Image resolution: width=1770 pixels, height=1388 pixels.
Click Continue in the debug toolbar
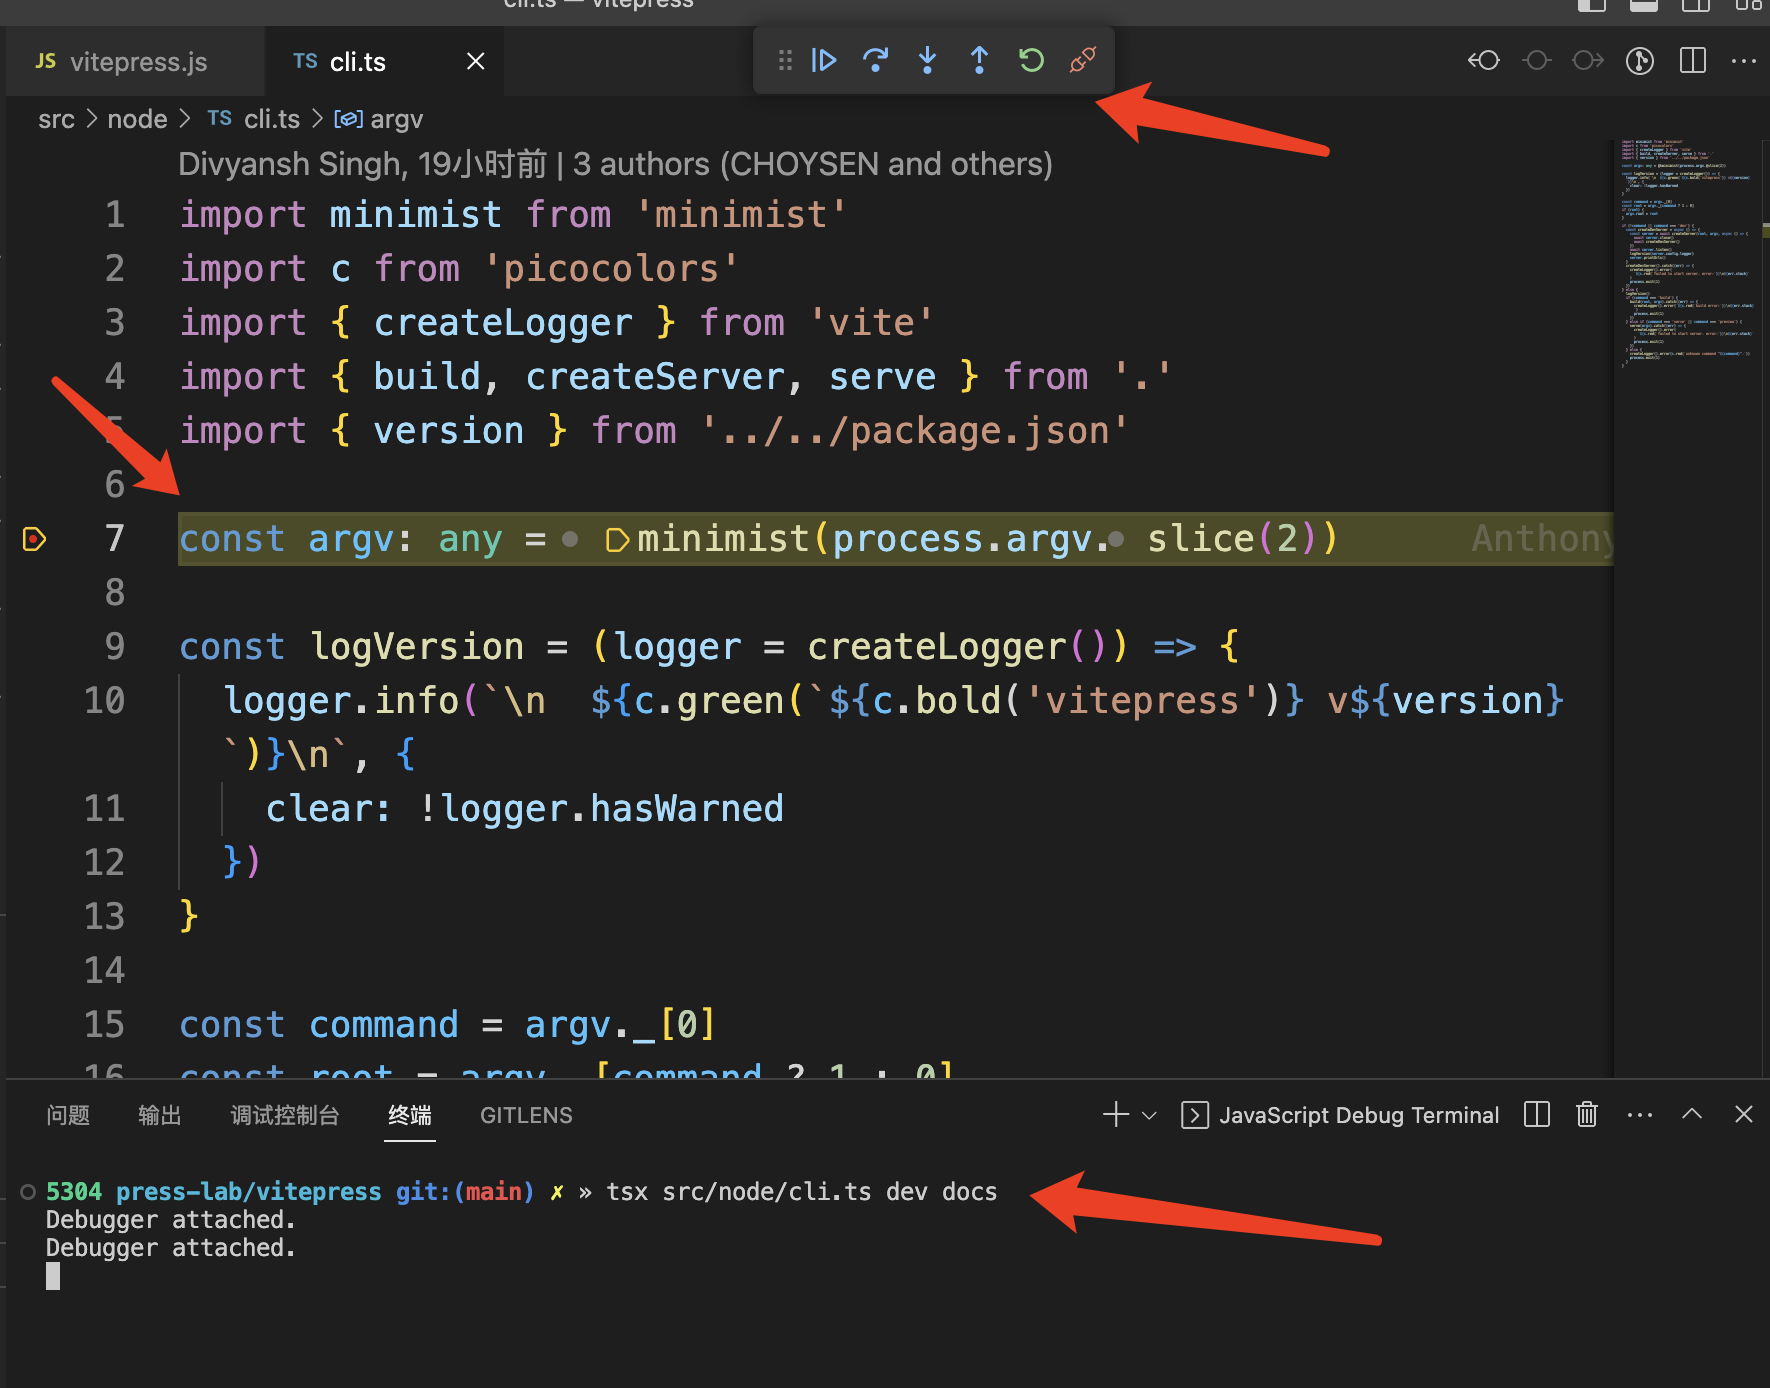(824, 61)
